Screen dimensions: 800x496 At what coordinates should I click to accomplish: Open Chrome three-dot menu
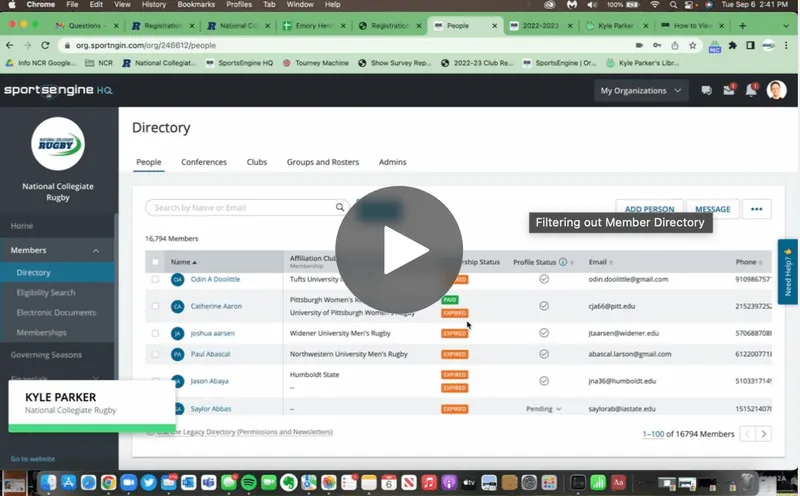pos(786,45)
